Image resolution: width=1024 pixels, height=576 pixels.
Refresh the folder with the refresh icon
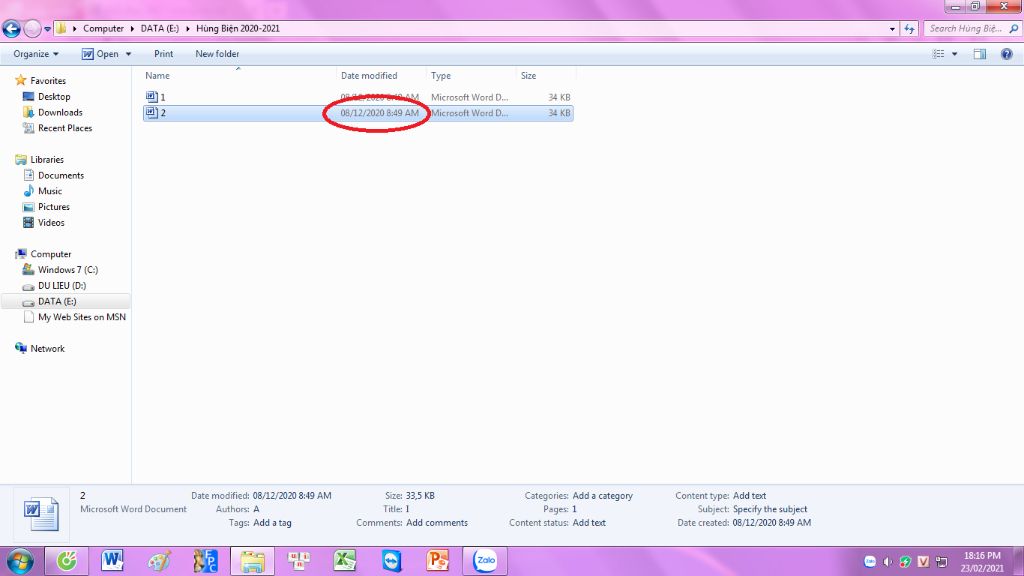[x=909, y=29]
